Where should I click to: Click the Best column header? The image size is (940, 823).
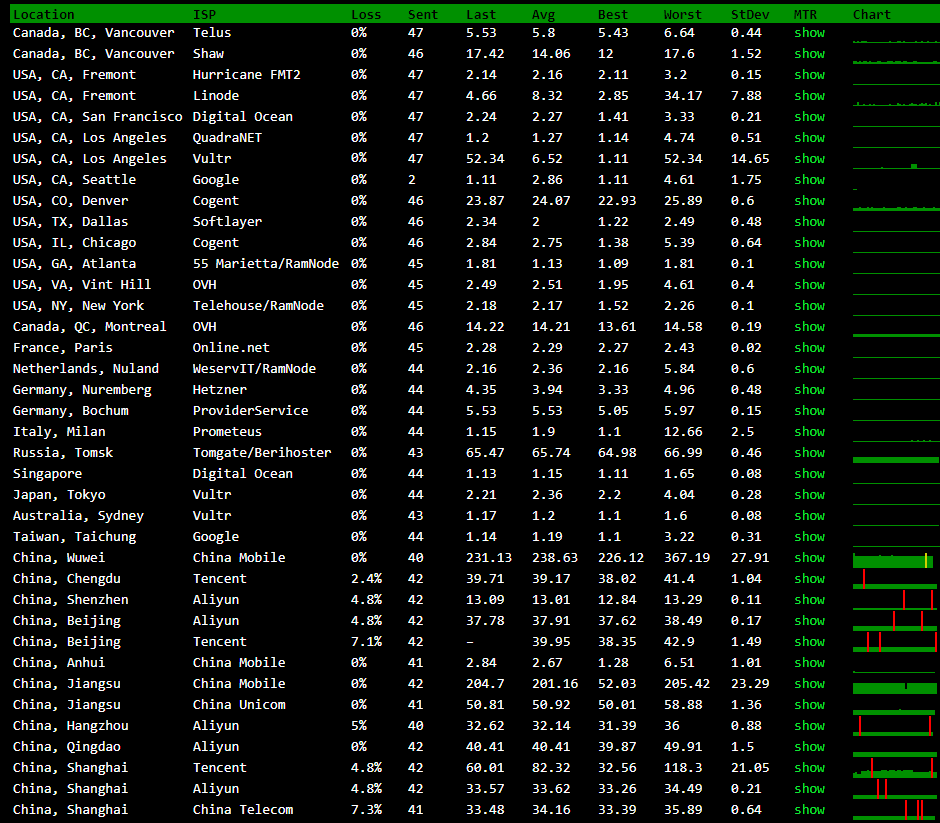coord(613,14)
